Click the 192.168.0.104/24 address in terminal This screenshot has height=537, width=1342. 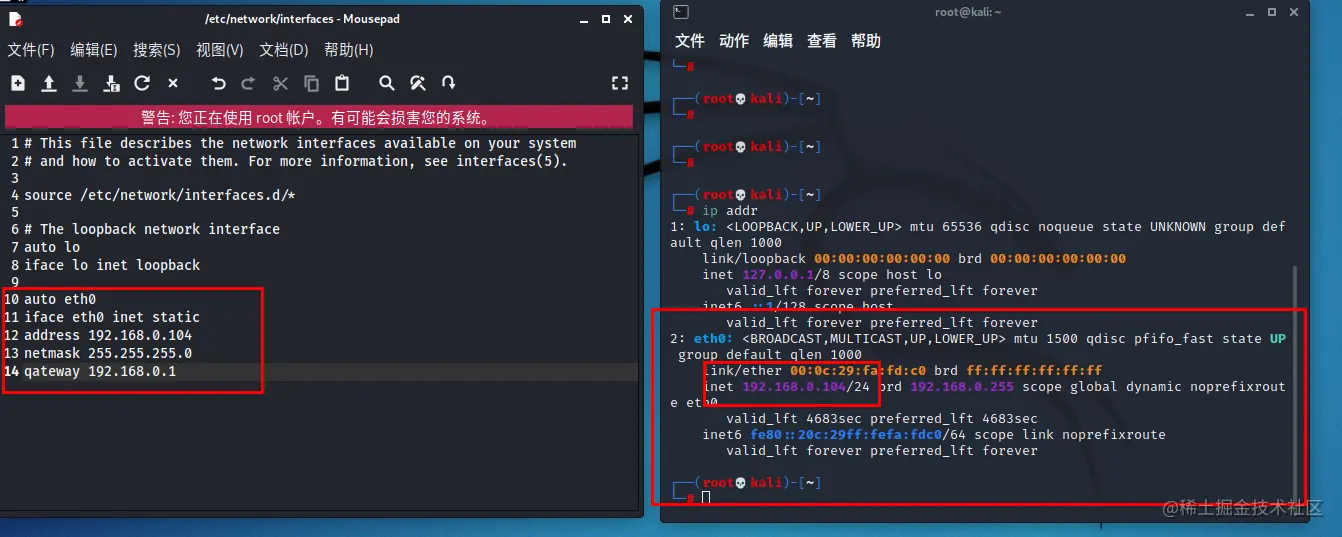coord(806,386)
